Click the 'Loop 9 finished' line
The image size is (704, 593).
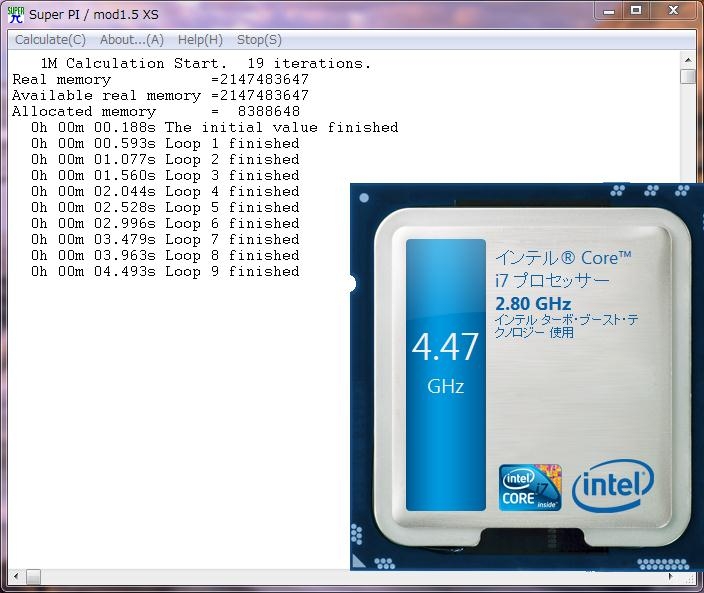coord(165,272)
